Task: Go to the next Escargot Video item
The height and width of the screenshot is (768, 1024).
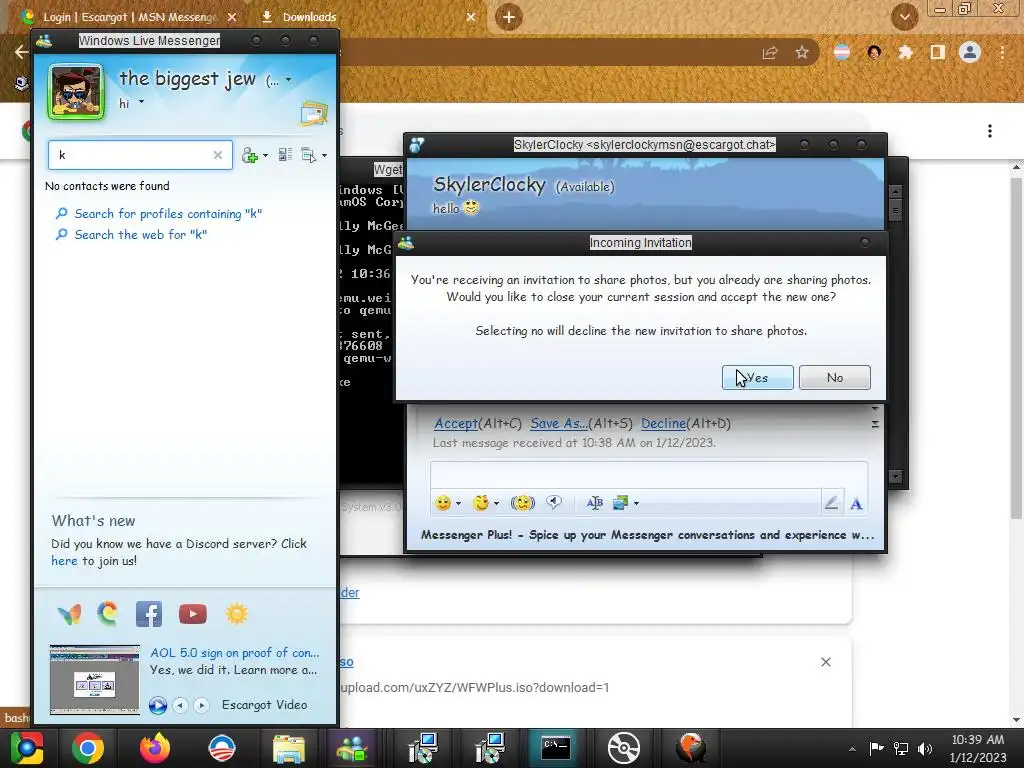Action: pos(201,705)
